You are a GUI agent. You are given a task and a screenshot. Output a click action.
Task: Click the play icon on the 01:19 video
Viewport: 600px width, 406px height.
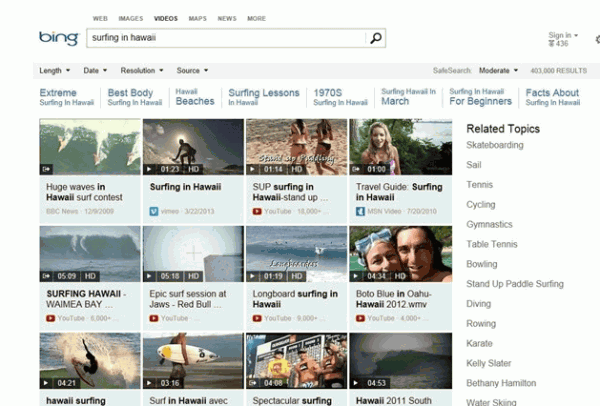[253, 276]
